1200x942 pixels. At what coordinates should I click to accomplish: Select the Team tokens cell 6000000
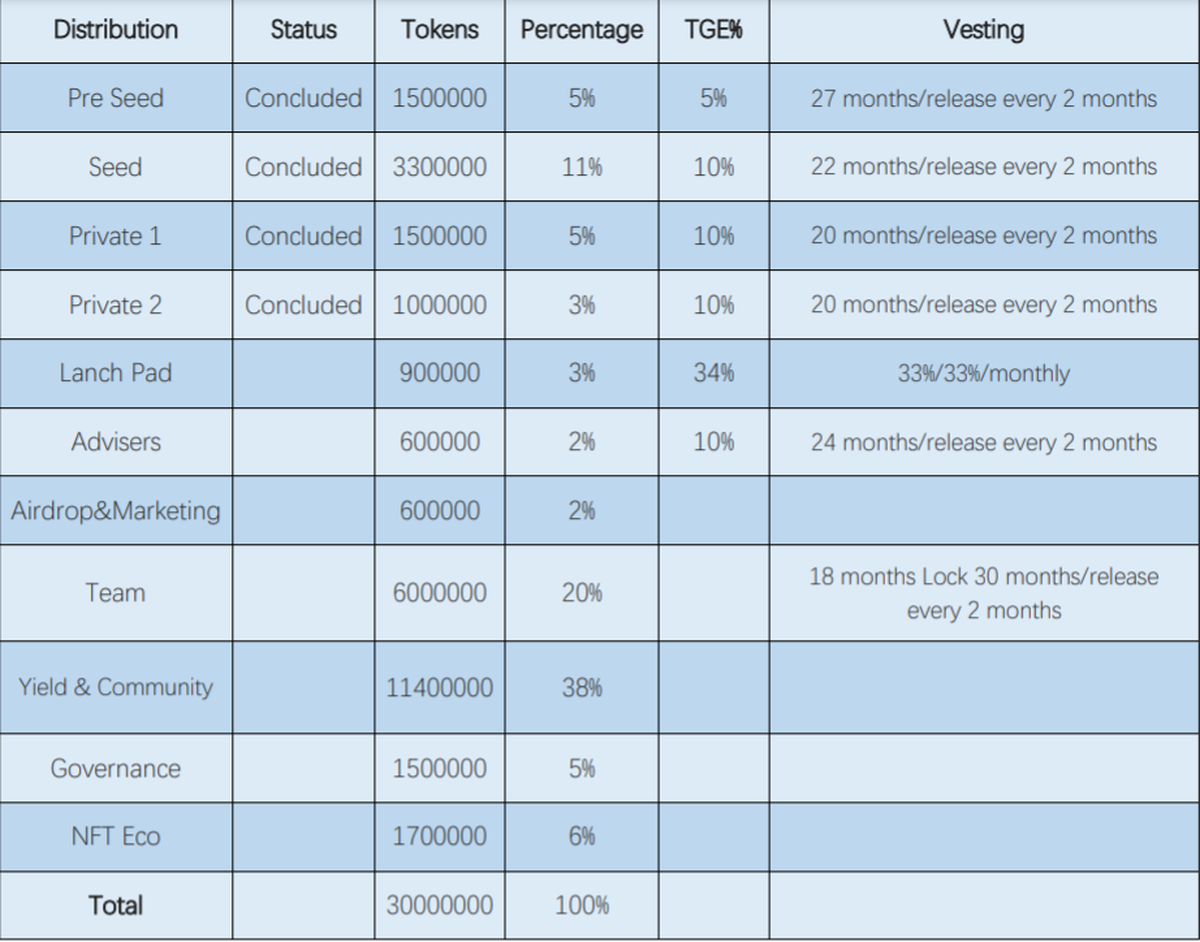click(440, 593)
